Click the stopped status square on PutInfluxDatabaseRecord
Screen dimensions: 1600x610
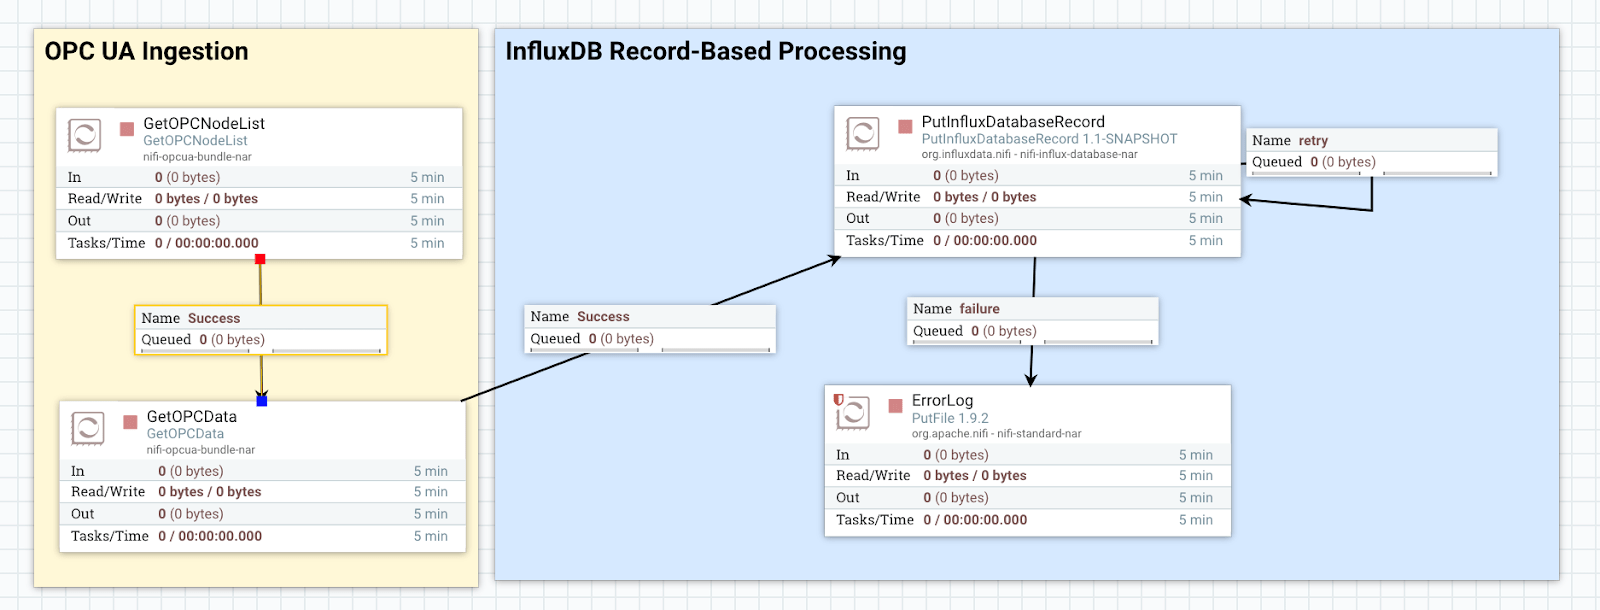(905, 127)
